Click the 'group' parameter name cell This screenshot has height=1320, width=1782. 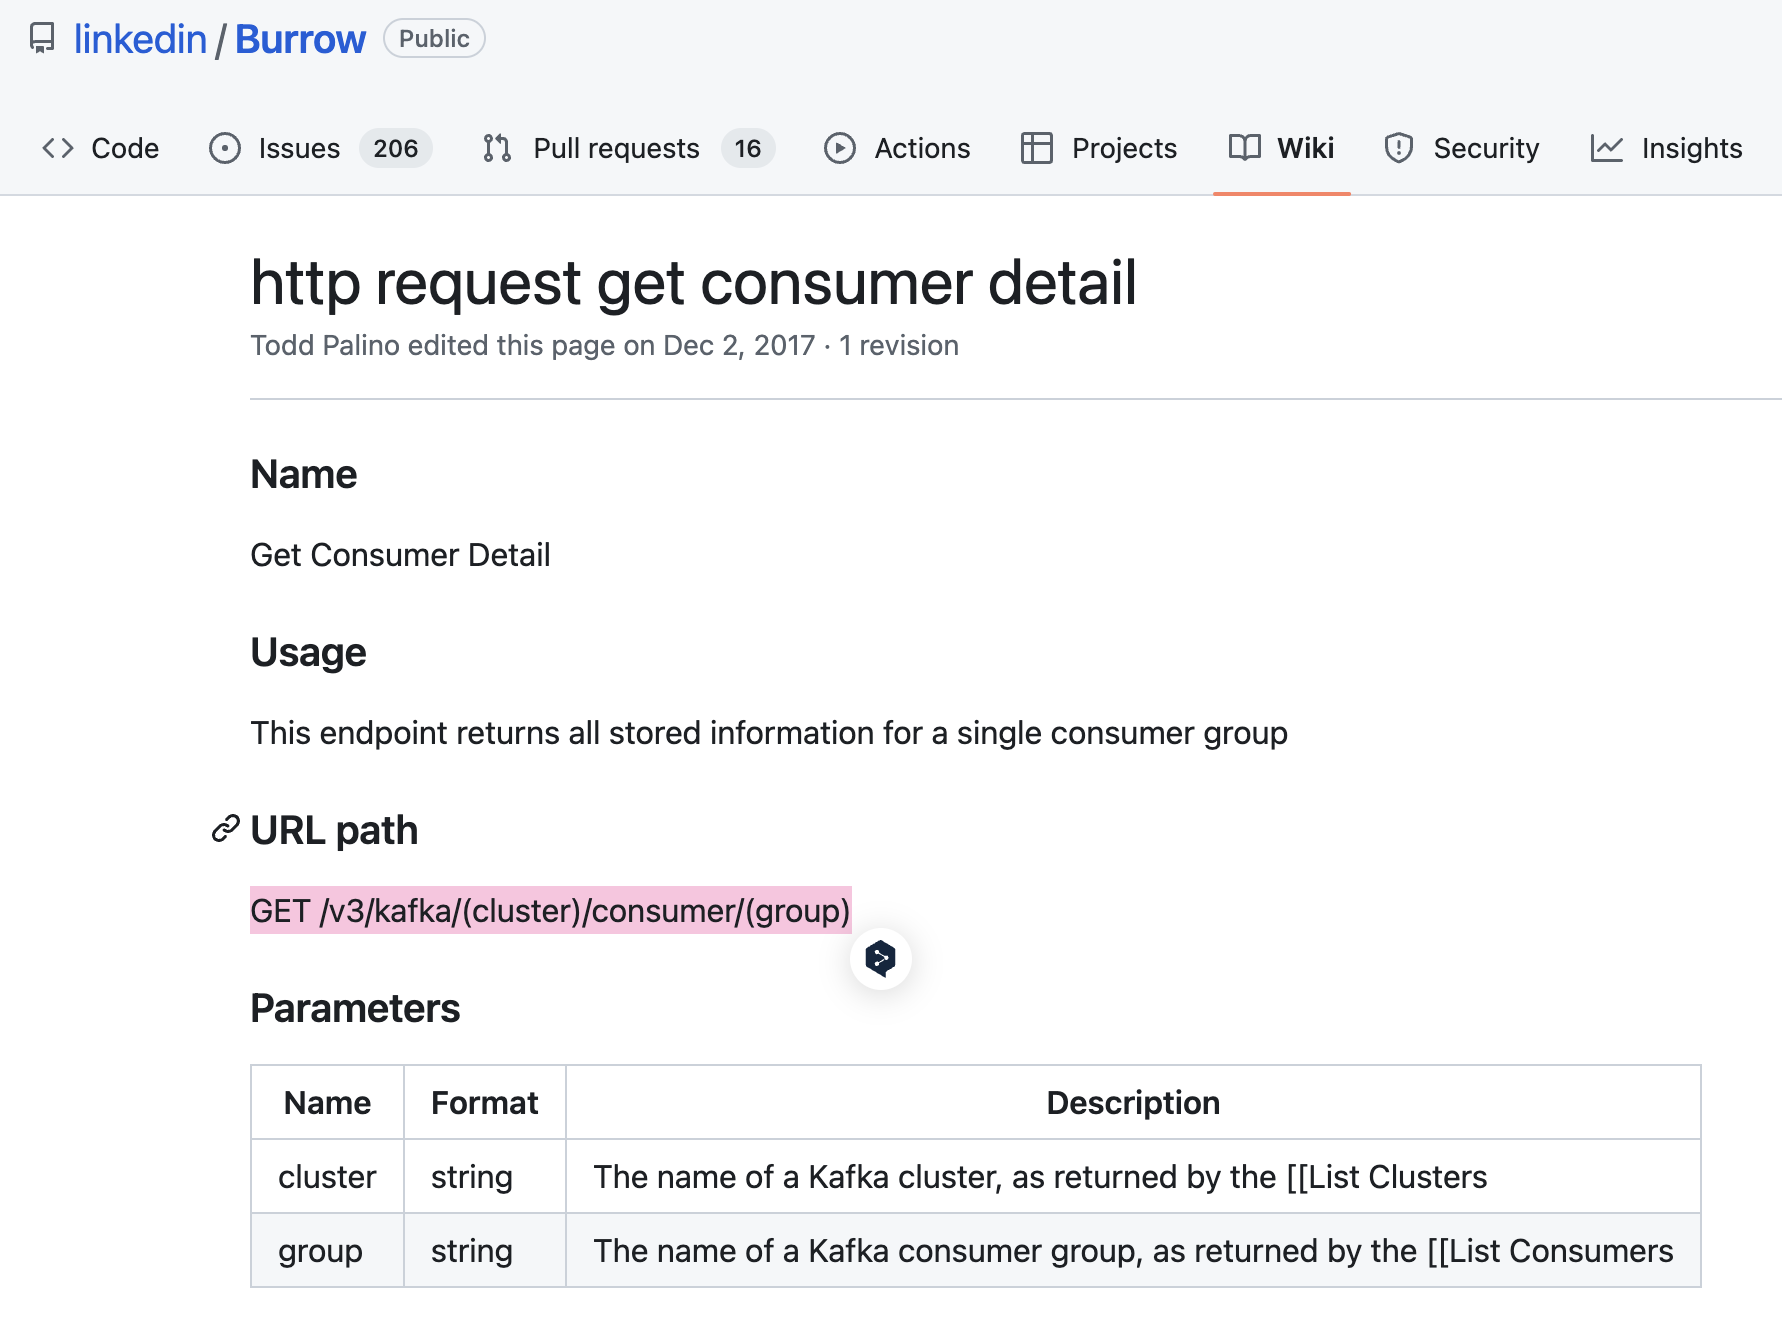pyautogui.click(x=327, y=1250)
